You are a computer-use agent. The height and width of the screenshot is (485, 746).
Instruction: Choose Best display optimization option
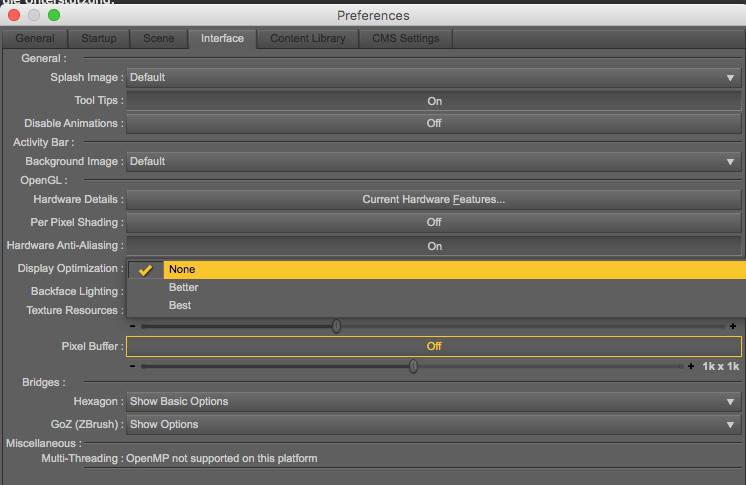(180, 305)
